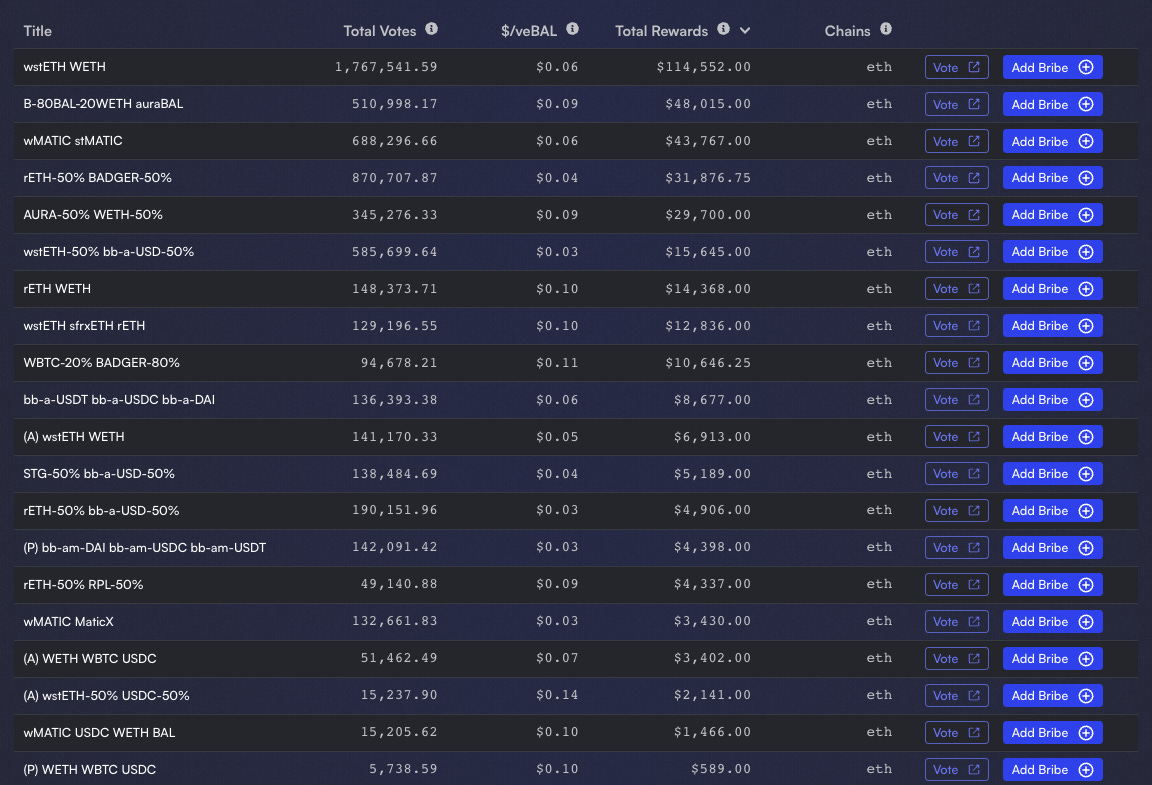The width and height of the screenshot is (1152, 785).
Task: Open the Total Votes info tooltip
Action: 431,30
